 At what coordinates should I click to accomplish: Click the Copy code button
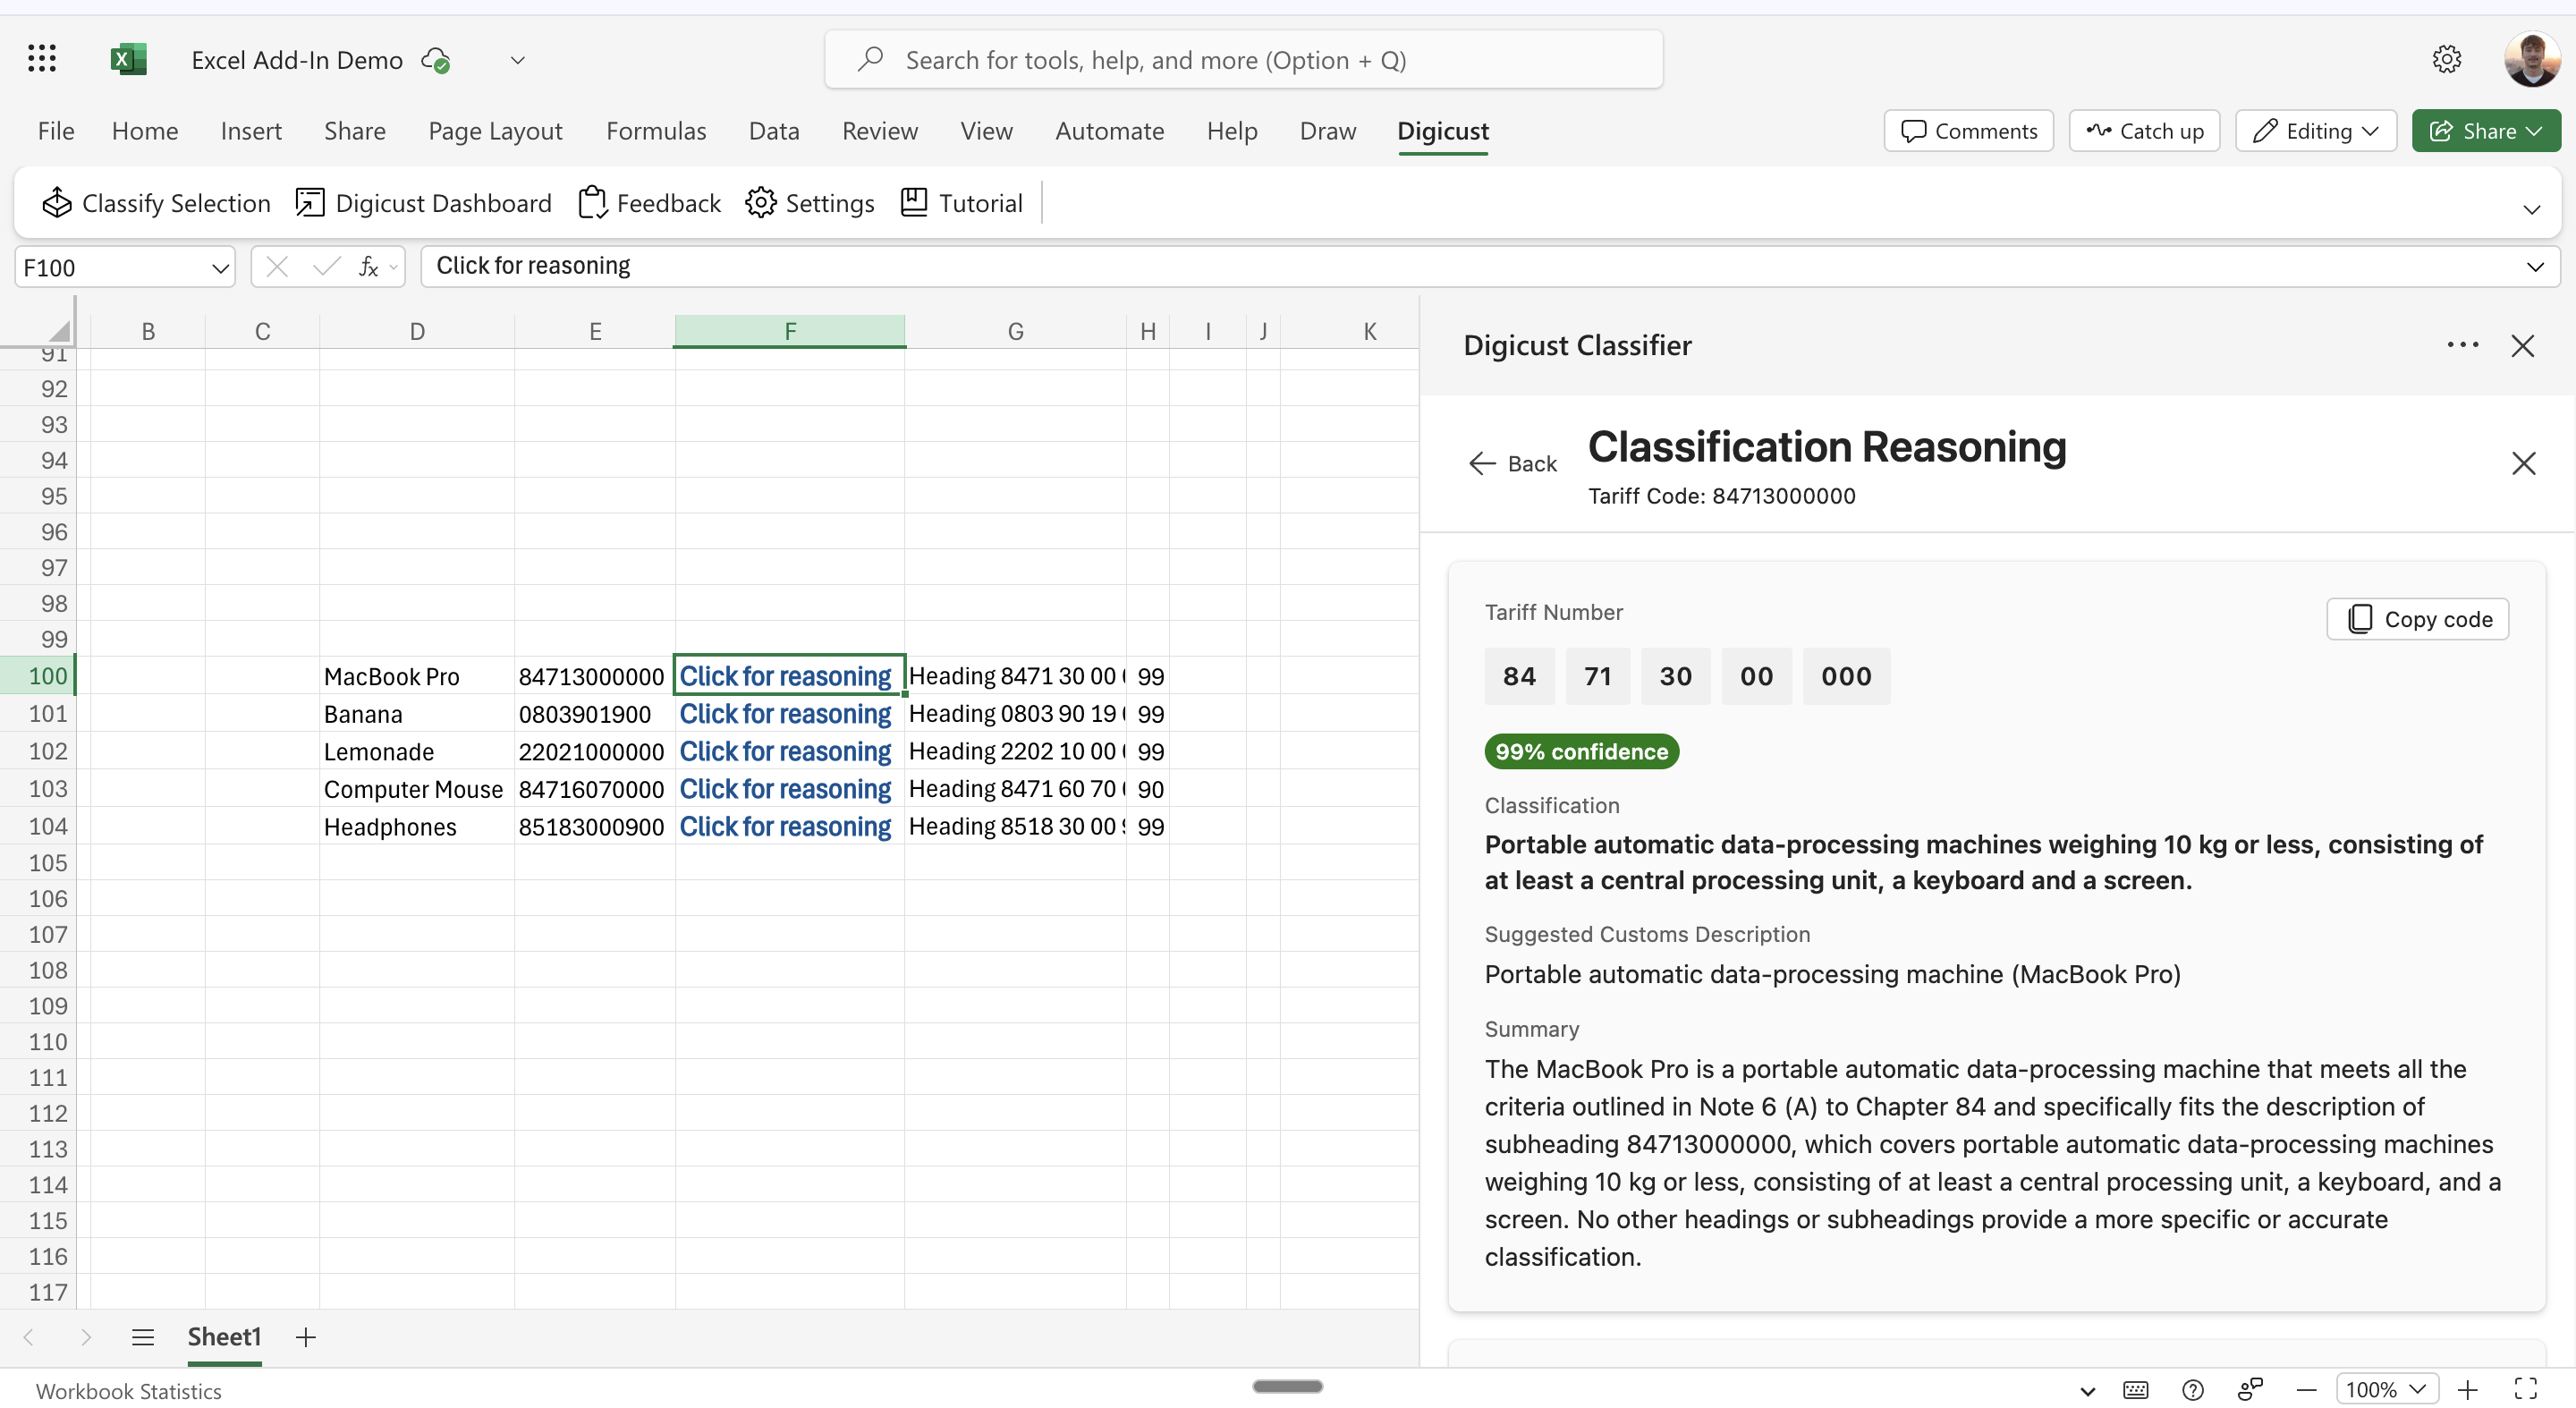(2418, 619)
